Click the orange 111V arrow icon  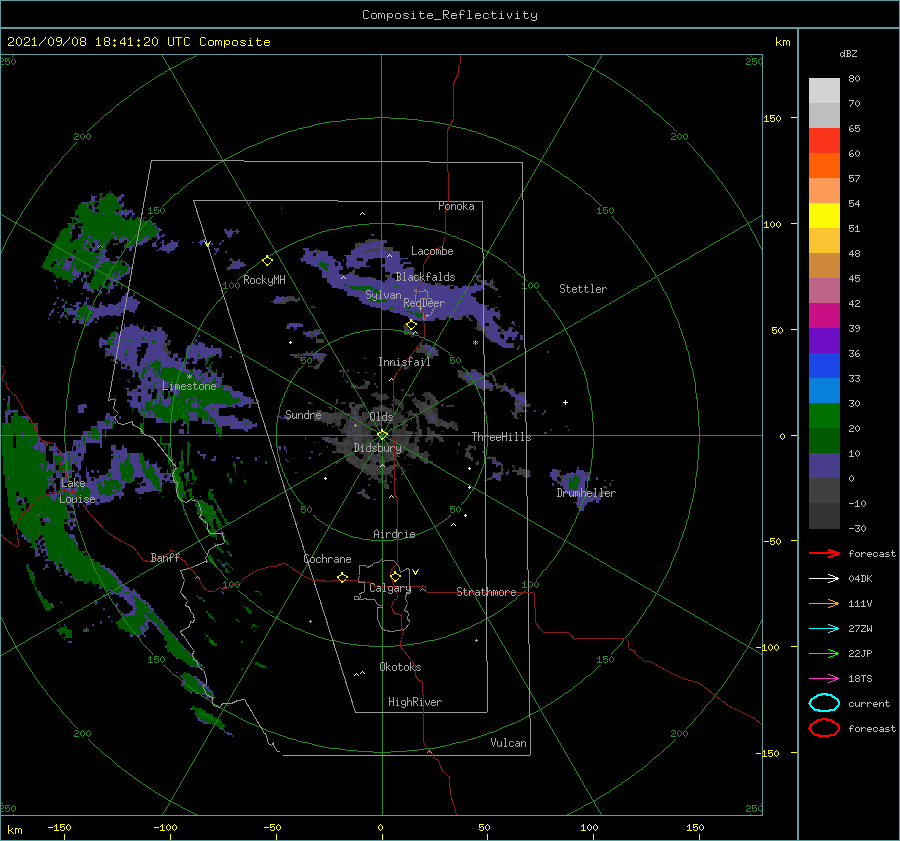point(824,603)
